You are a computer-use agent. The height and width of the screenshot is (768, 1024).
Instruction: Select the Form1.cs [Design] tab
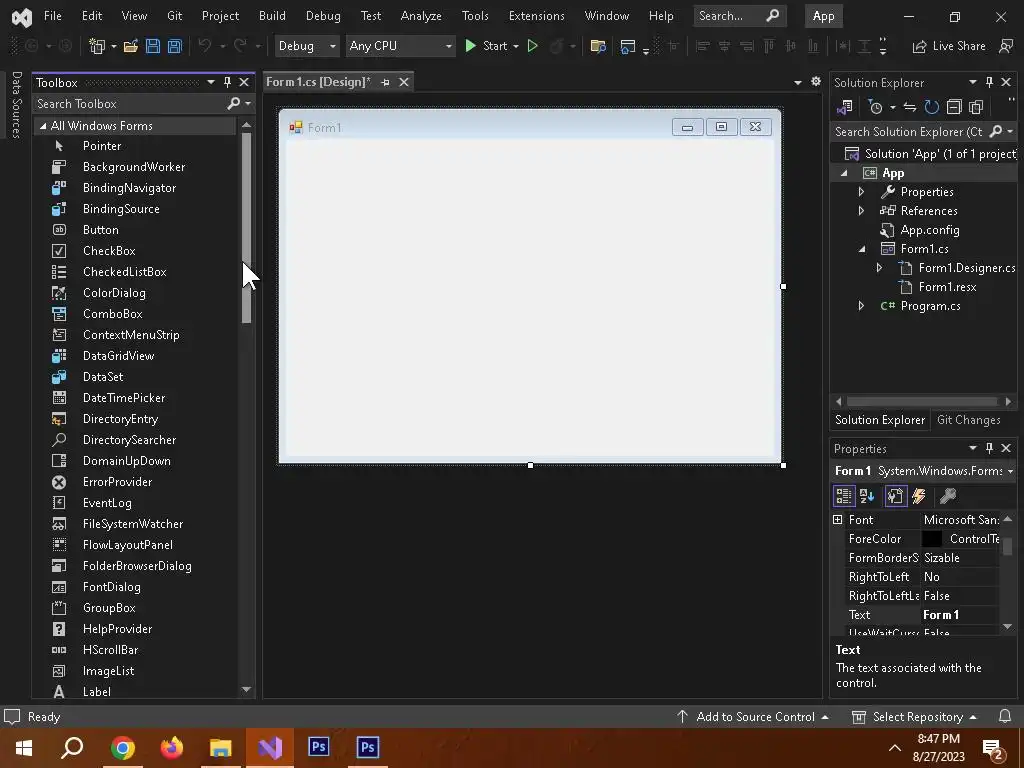click(x=318, y=82)
